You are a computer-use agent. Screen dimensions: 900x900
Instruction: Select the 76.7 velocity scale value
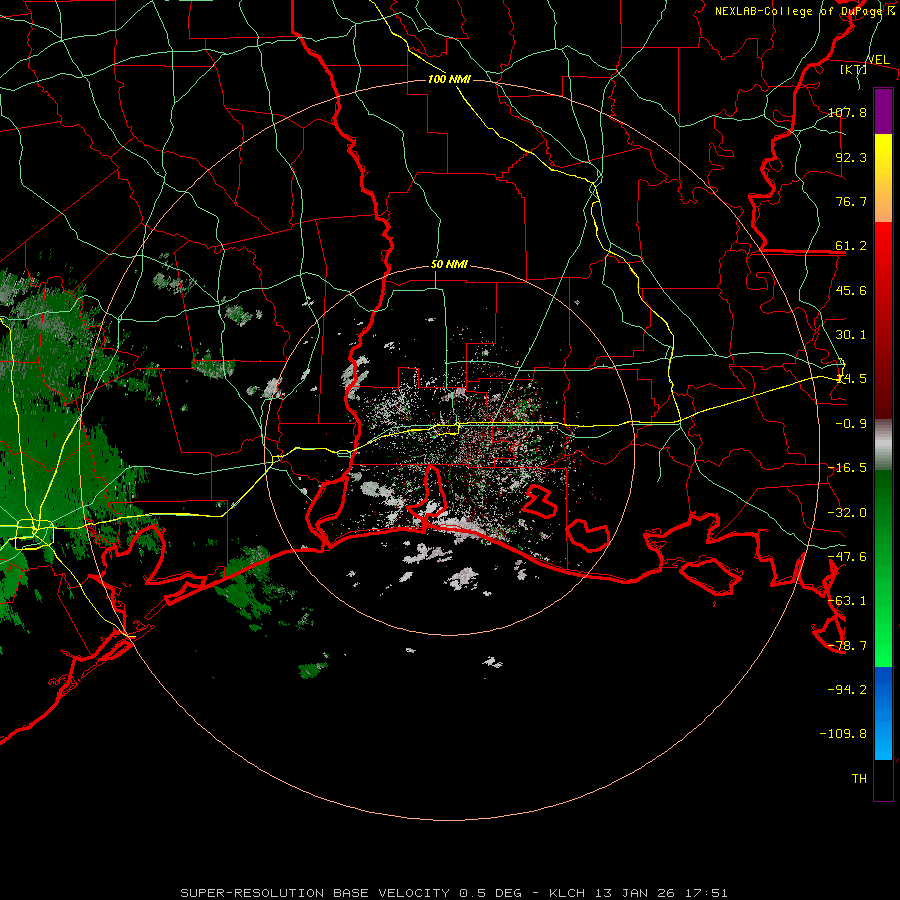[851, 201]
